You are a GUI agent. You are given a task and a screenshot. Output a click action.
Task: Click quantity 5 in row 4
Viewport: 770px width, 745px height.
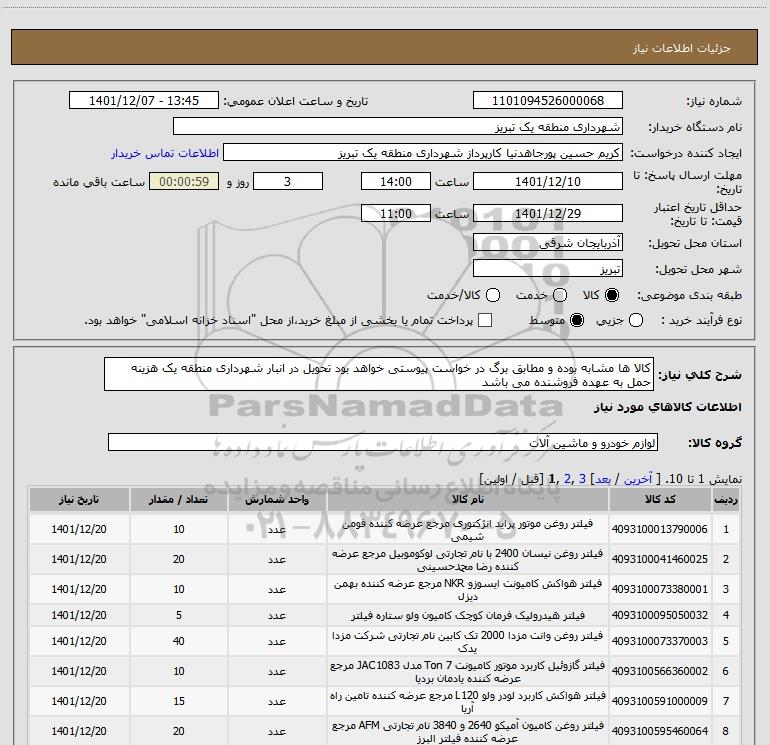179,615
